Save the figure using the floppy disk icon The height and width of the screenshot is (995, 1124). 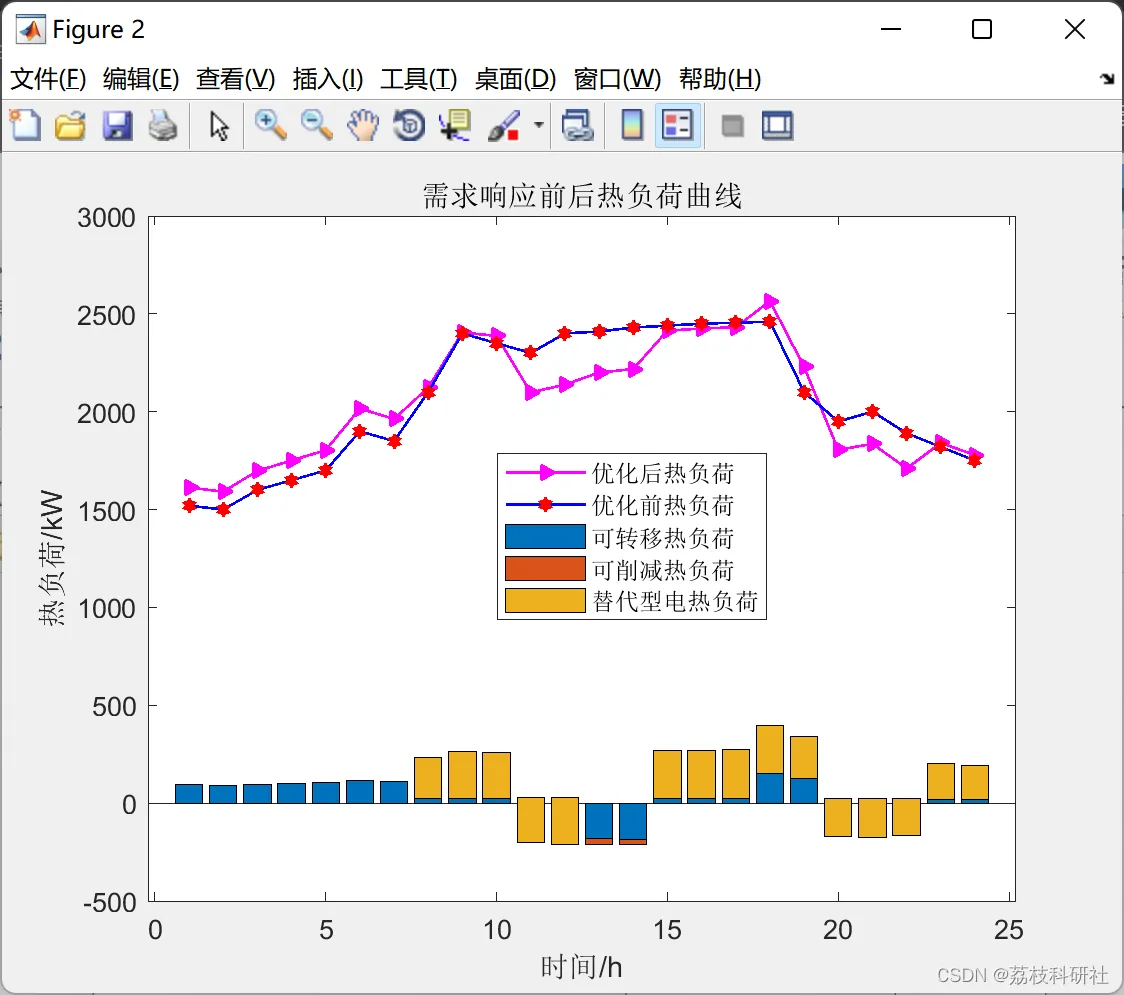(117, 125)
